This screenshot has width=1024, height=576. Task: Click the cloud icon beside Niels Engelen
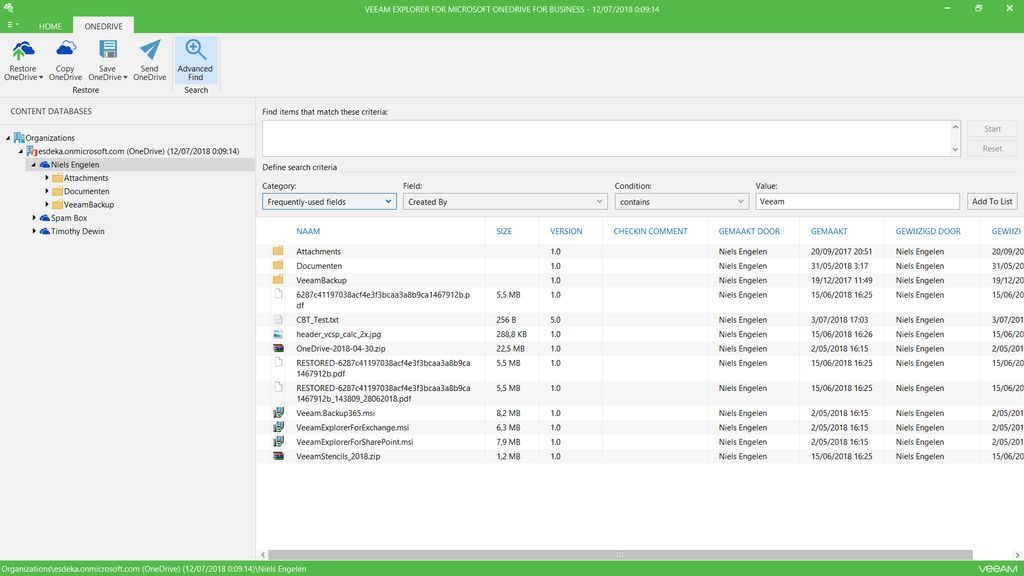point(44,165)
